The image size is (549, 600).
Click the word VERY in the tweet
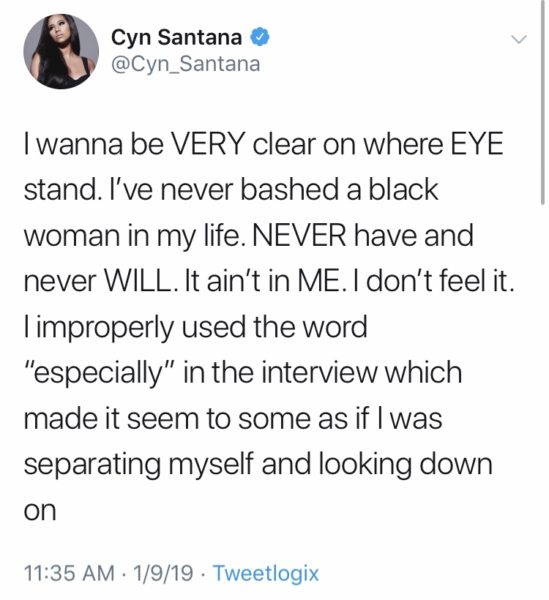tap(207, 144)
